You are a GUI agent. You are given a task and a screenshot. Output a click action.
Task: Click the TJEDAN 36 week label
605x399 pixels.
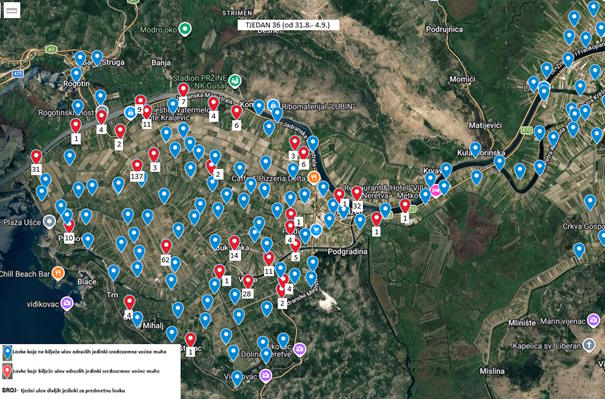point(289,25)
